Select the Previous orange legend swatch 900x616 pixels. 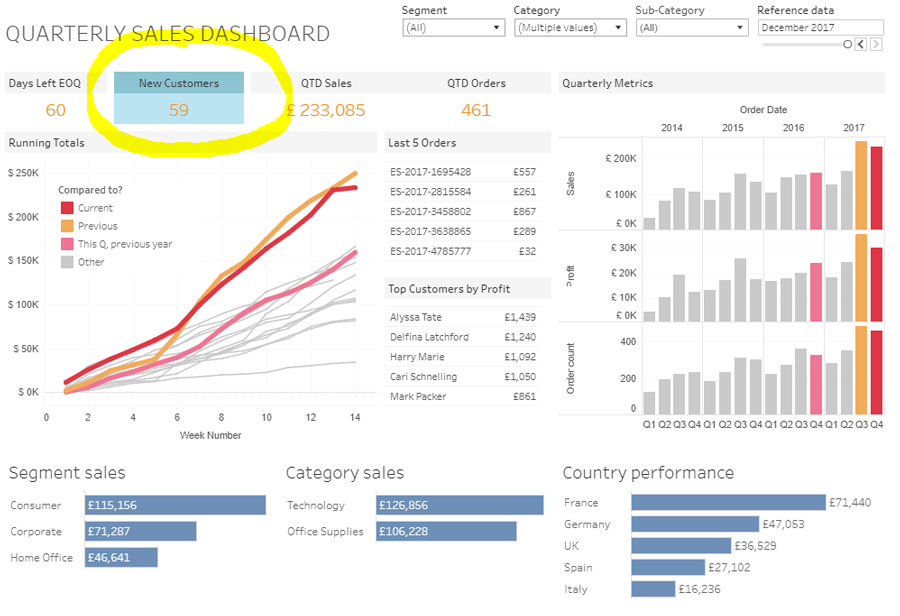coord(67,226)
